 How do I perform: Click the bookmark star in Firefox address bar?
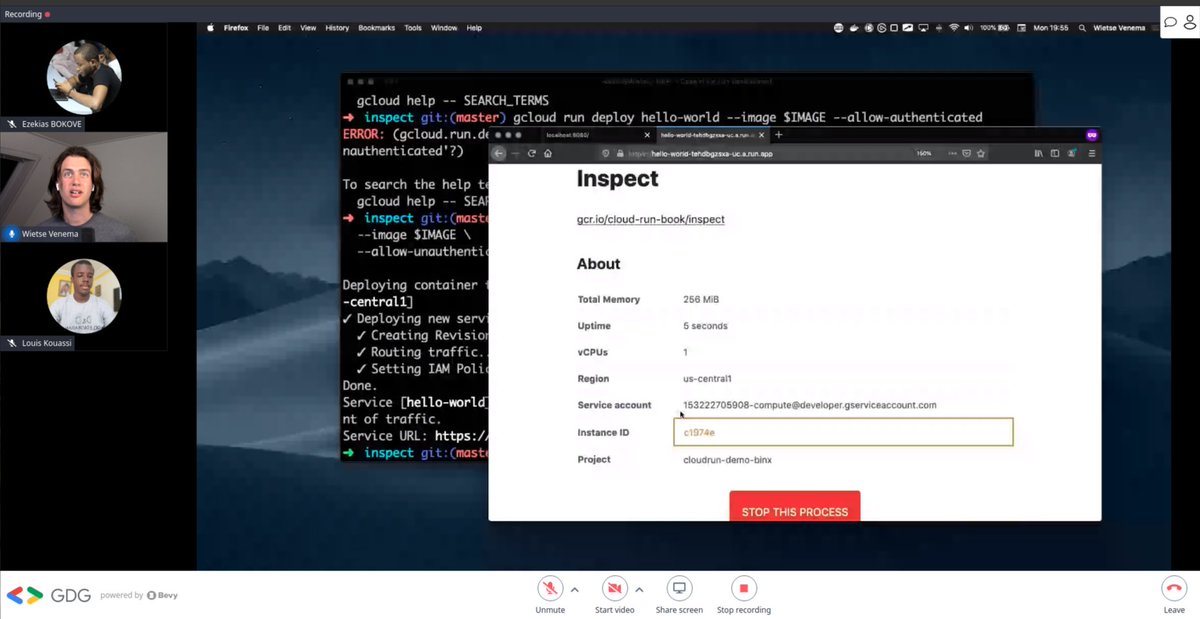tap(981, 153)
